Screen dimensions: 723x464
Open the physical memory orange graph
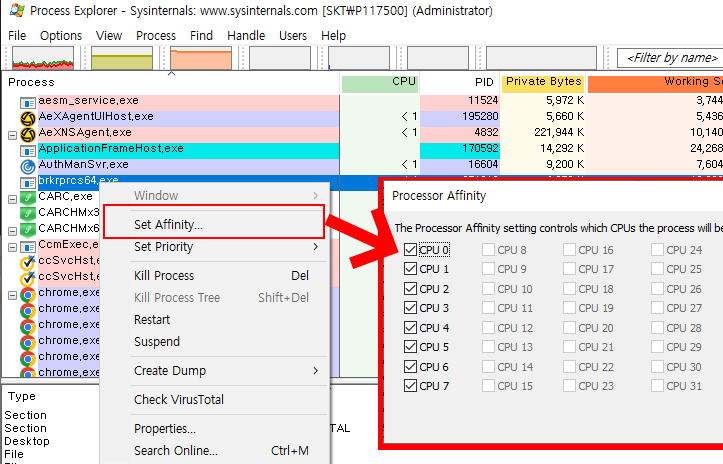tap(201, 58)
